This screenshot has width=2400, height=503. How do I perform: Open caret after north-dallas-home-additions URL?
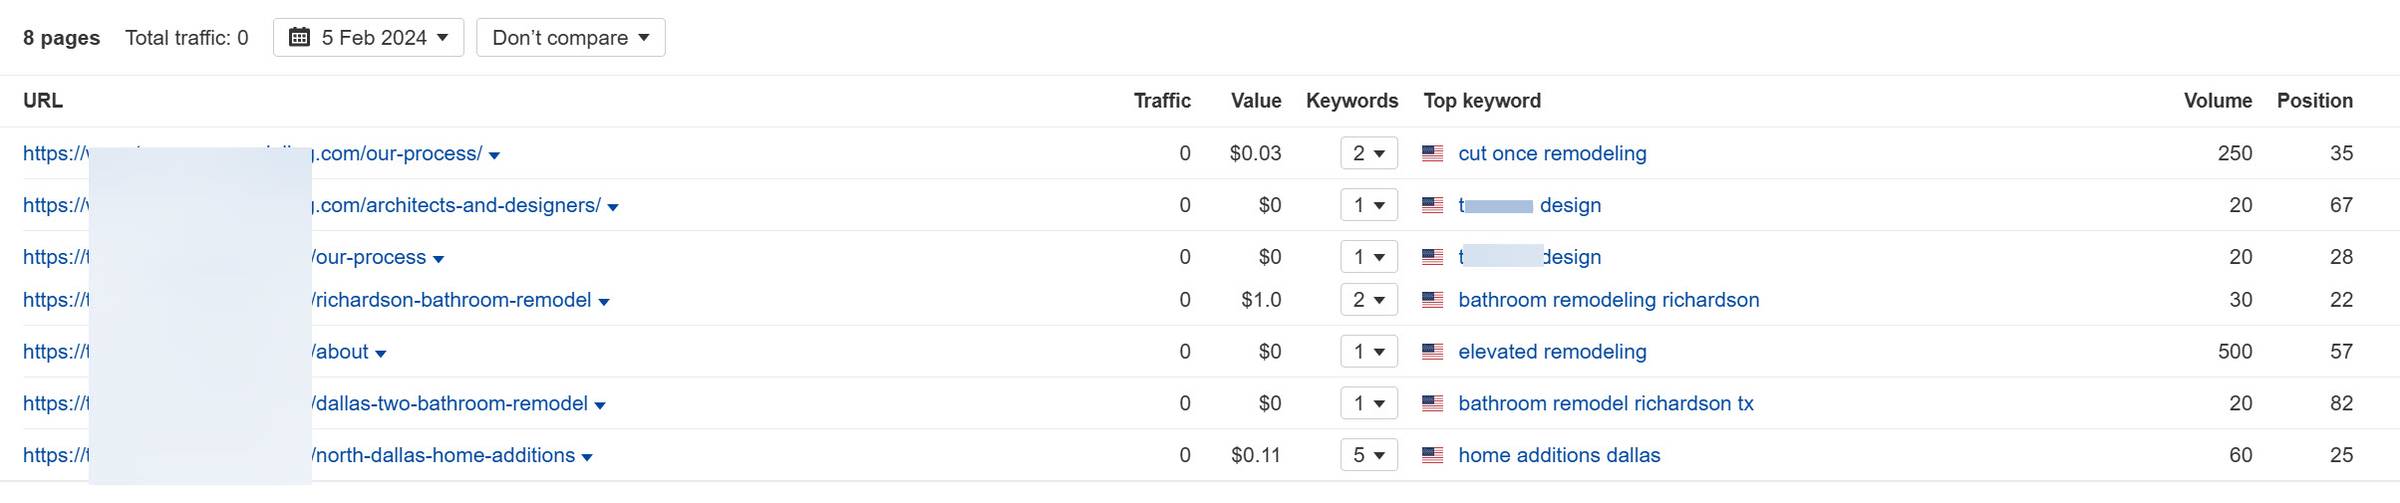pyautogui.click(x=587, y=458)
